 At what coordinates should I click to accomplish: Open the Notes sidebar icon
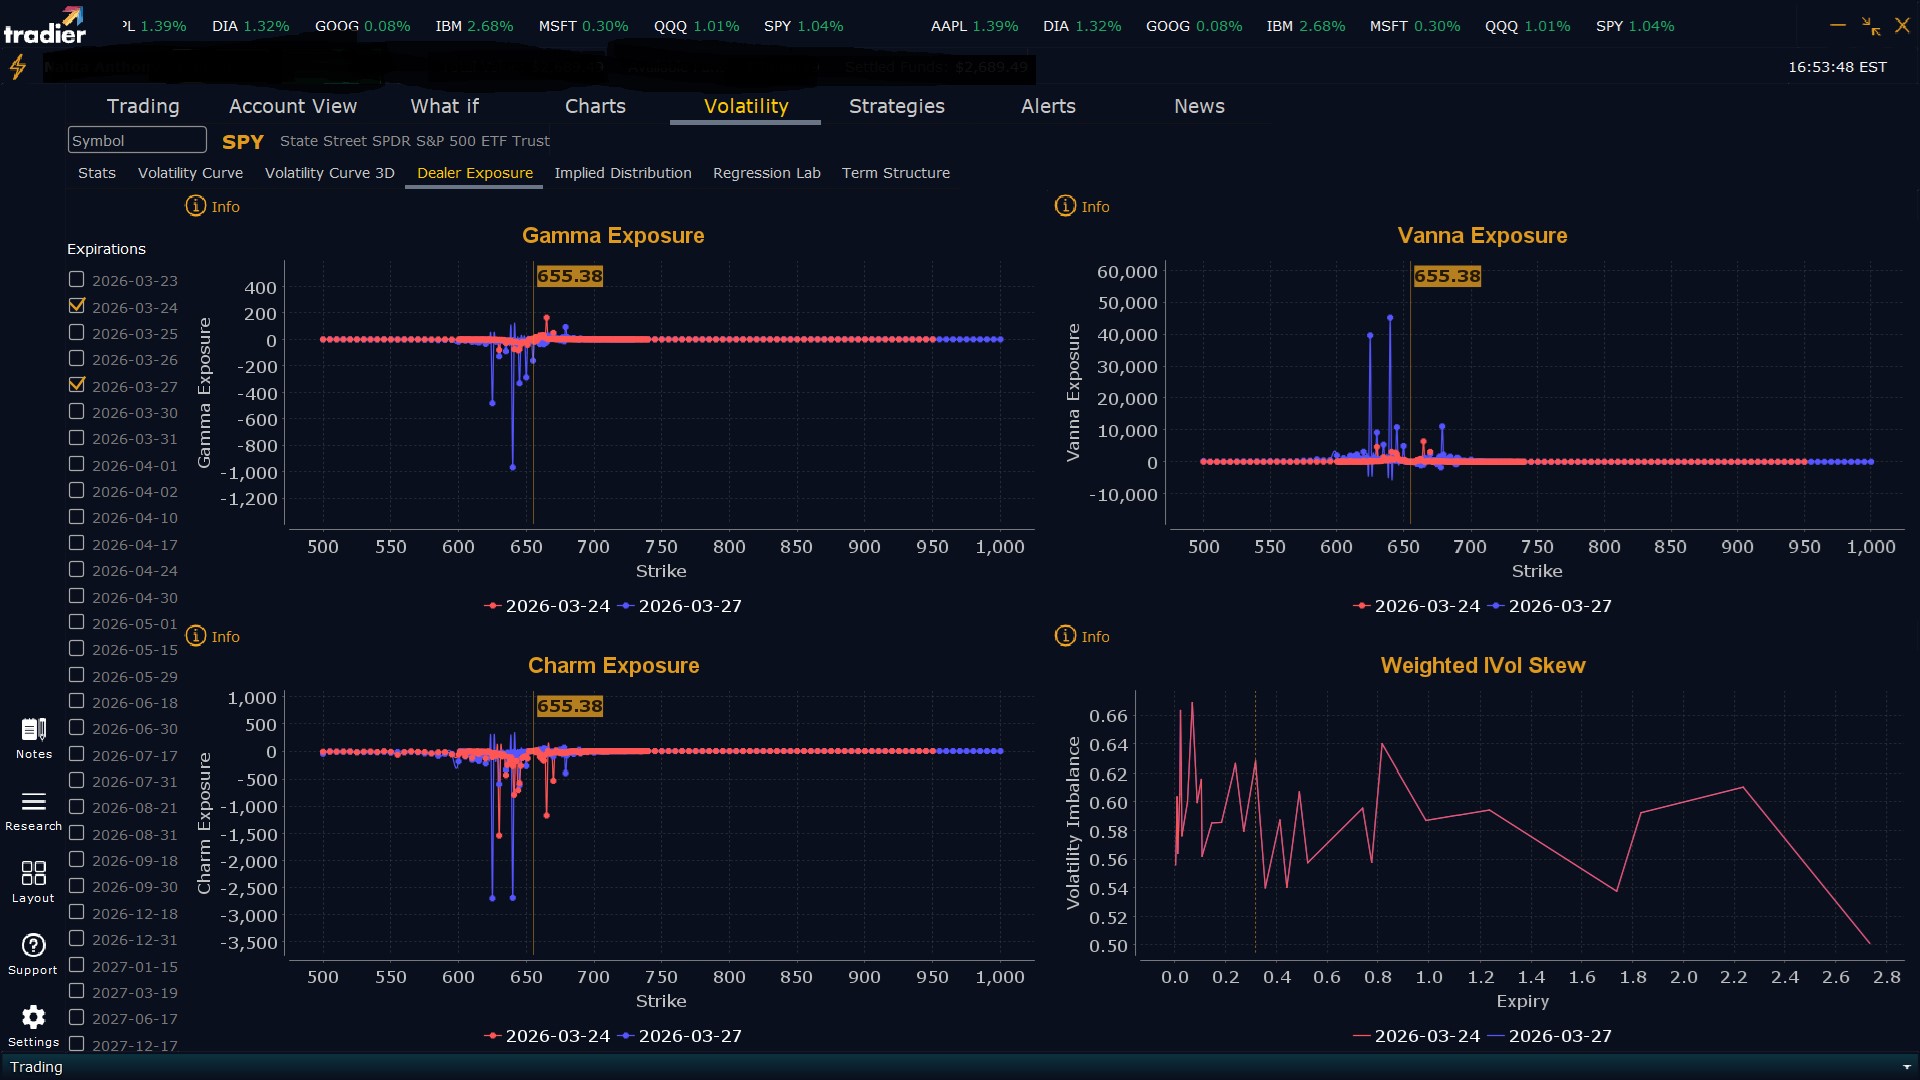coord(33,730)
